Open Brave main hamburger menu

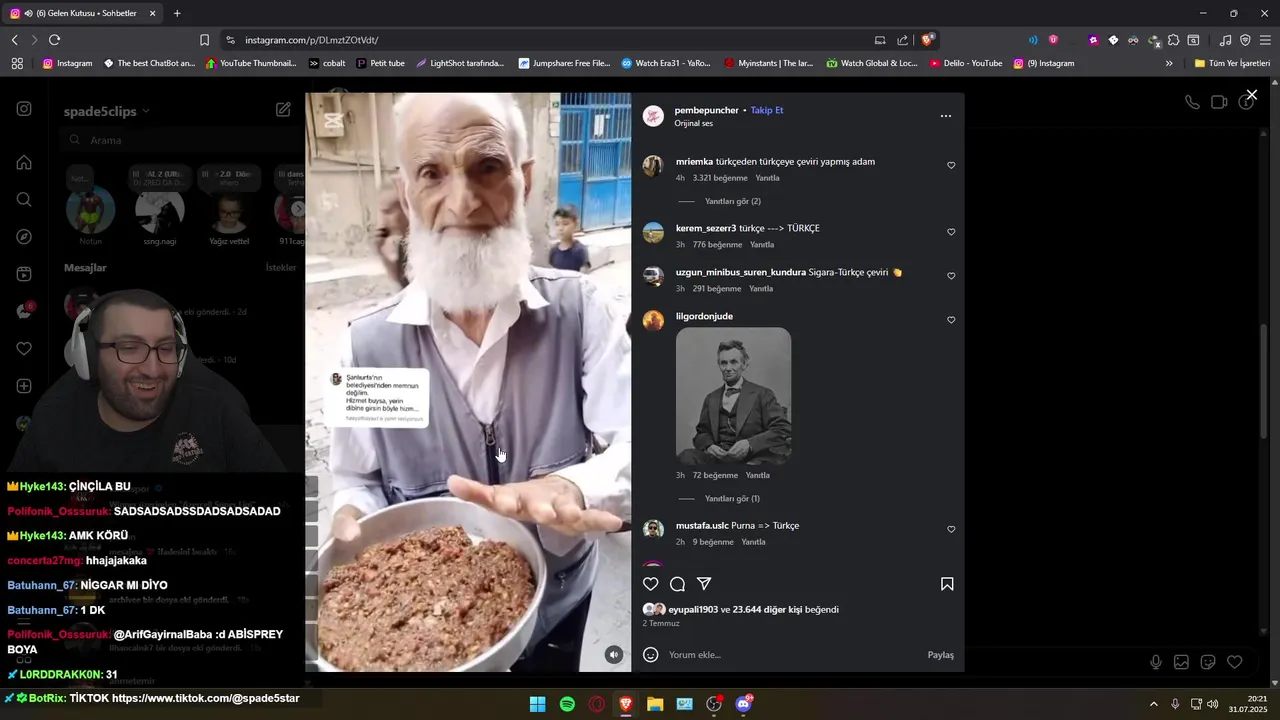1265,40
